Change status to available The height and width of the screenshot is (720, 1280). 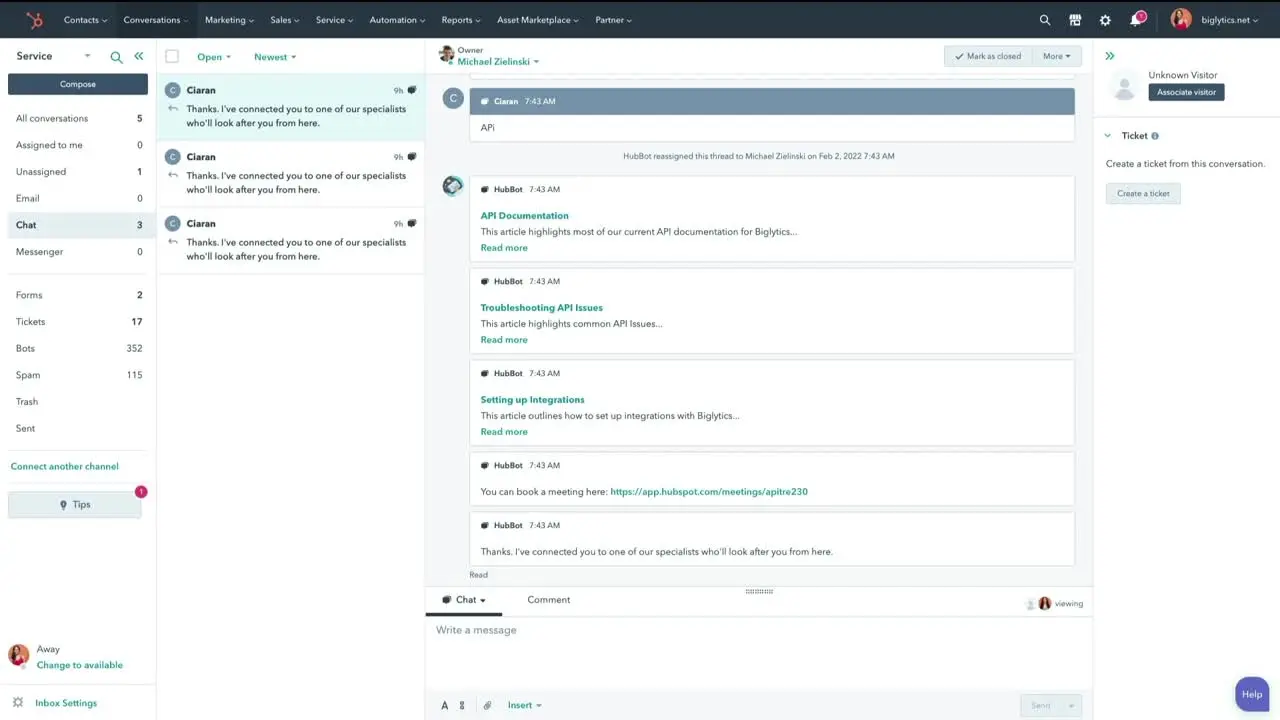(x=80, y=665)
